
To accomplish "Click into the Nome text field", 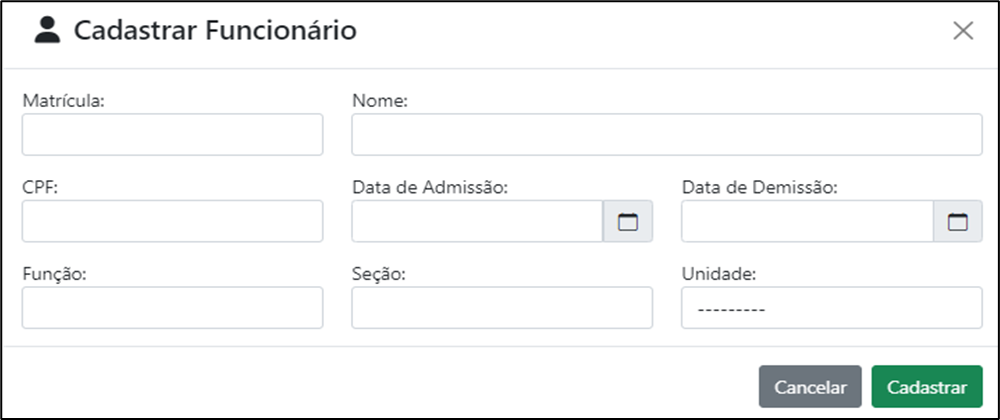I will click(x=667, y=134).
